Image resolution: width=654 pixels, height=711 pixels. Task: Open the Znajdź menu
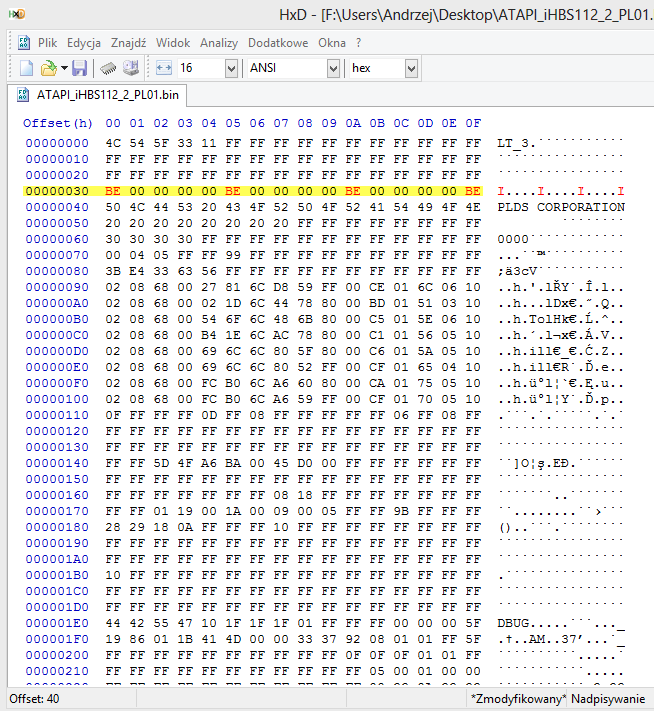tap(128, 43)
